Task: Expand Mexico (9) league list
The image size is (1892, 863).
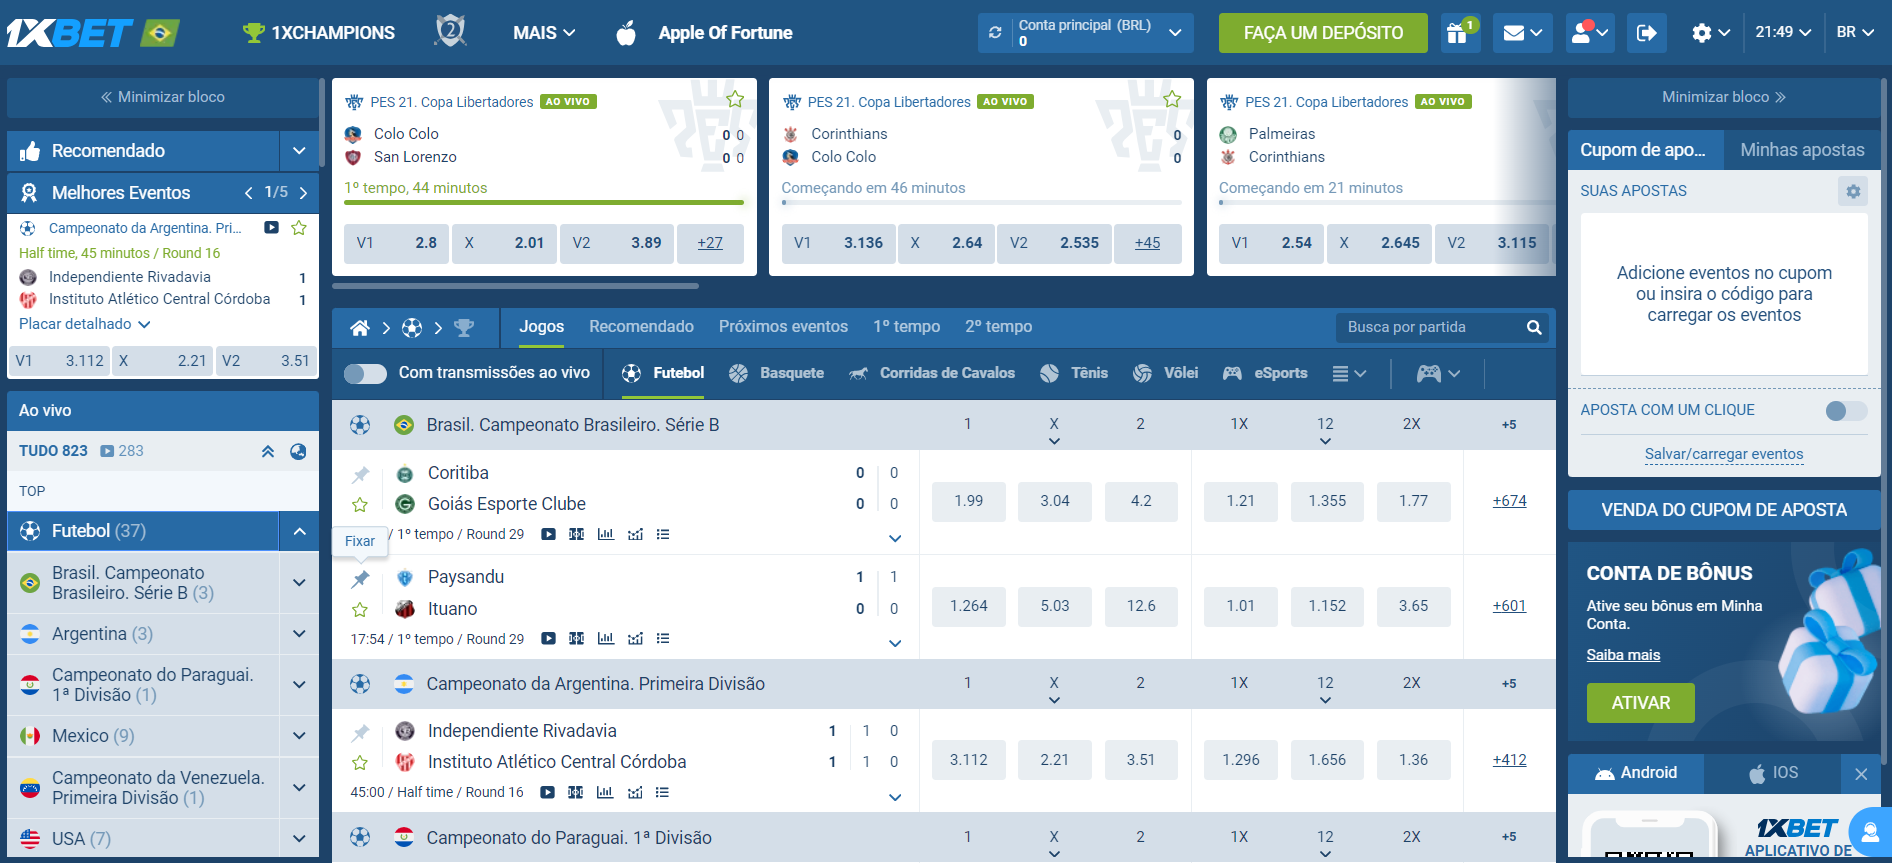Action: click(299, 736)
